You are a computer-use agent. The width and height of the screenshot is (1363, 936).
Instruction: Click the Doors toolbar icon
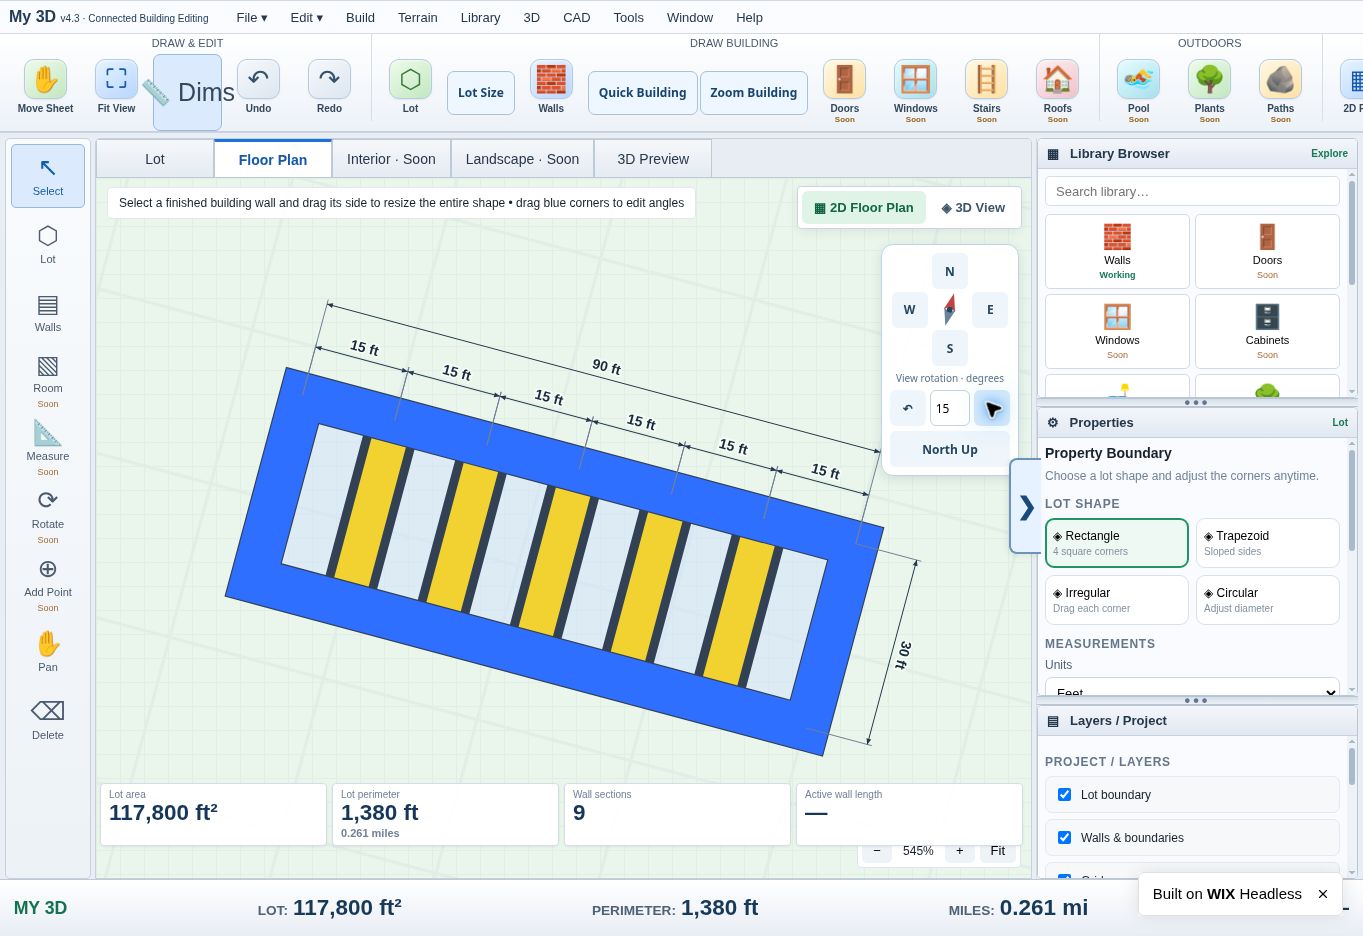click(x=844, y=79)
